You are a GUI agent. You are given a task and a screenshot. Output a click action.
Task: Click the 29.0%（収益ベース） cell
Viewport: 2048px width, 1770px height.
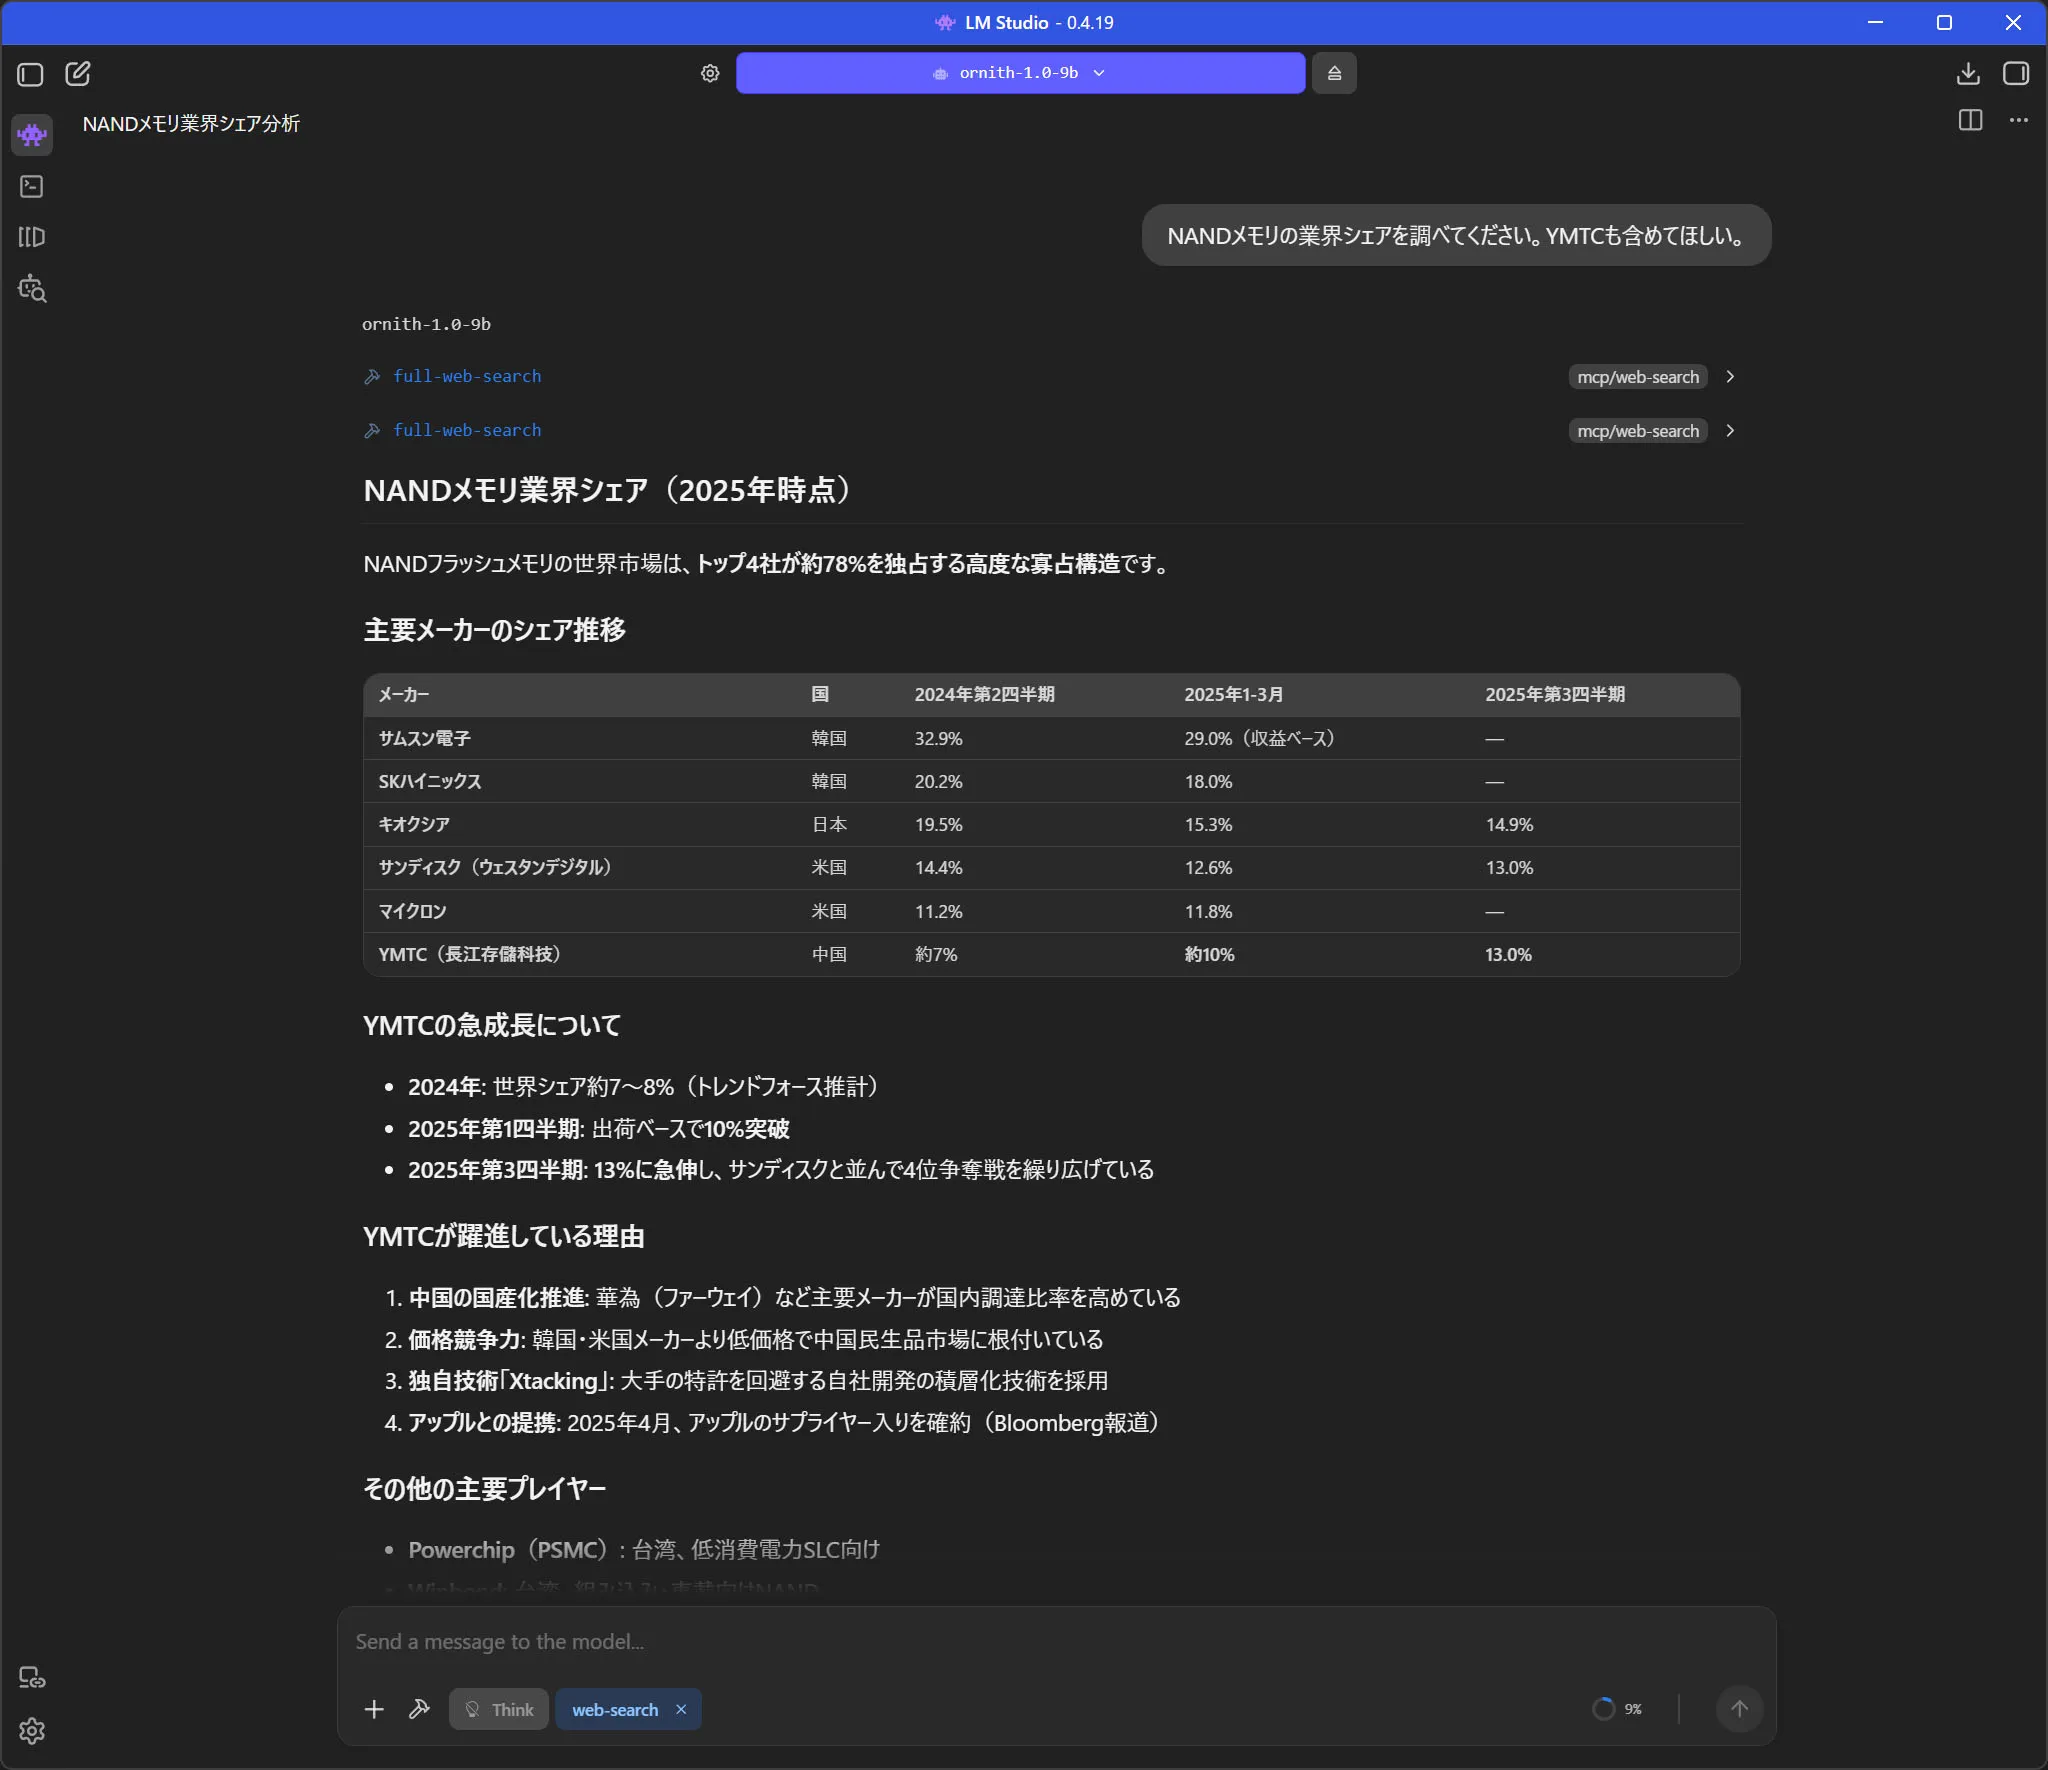1260,738
